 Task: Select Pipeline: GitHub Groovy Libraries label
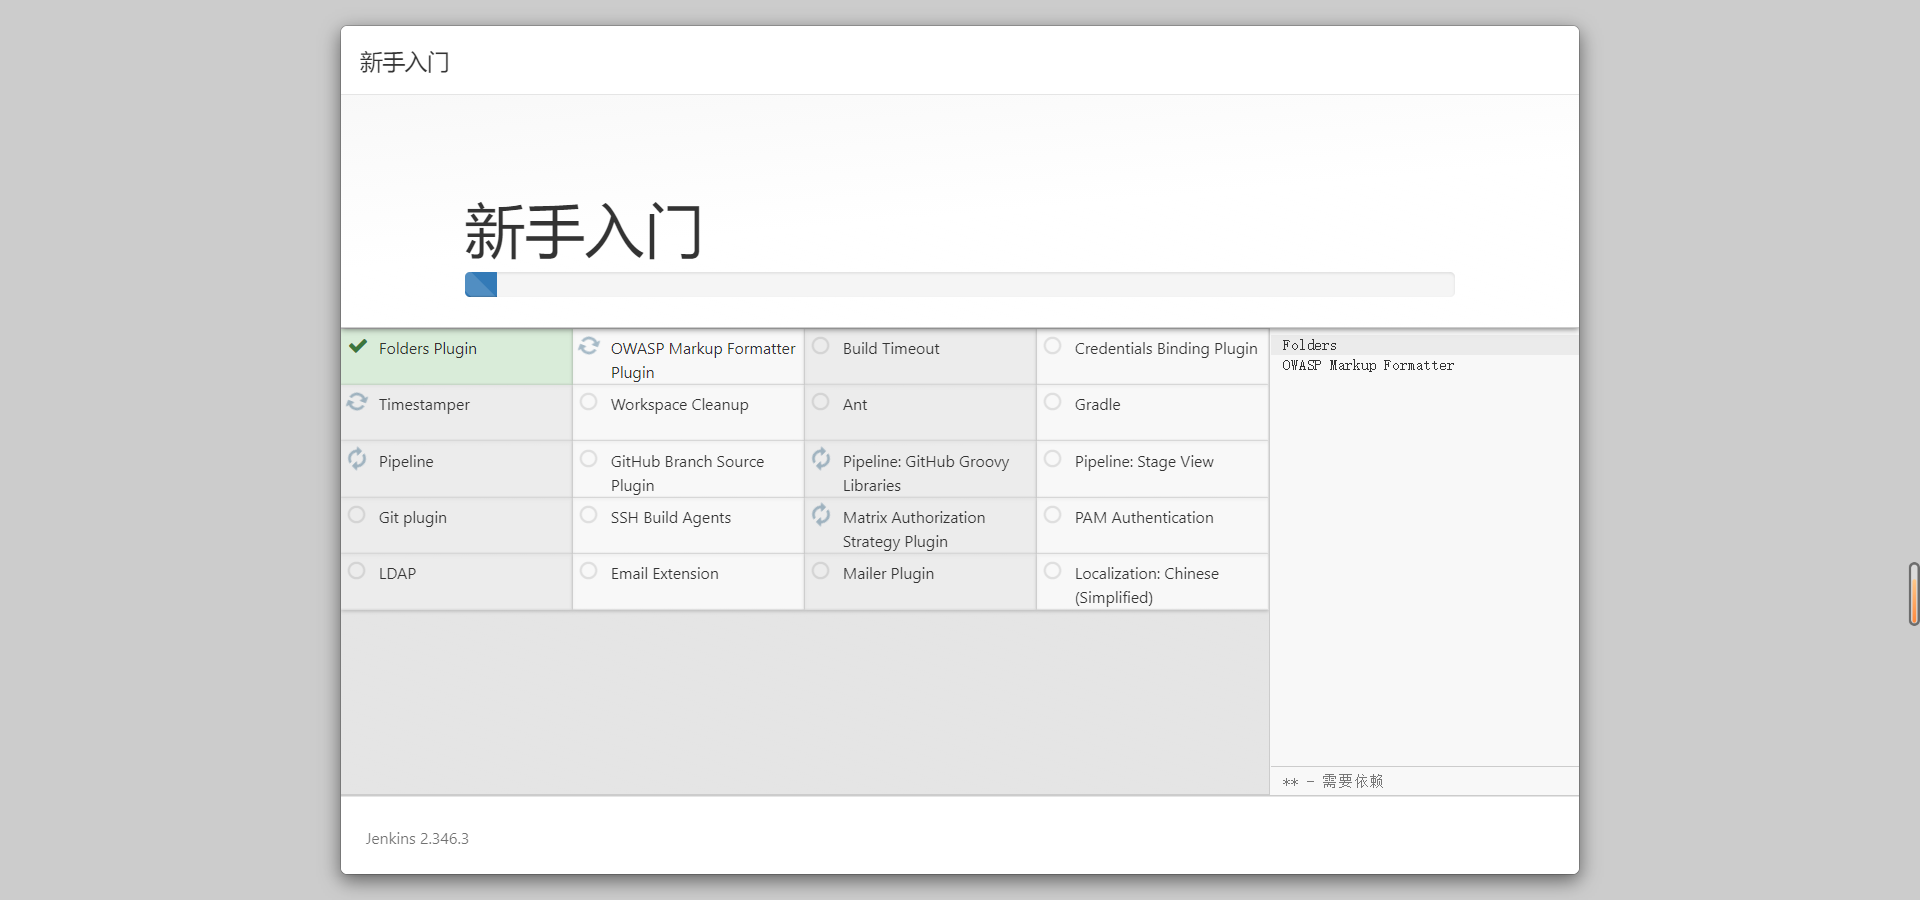coord(926,474)
